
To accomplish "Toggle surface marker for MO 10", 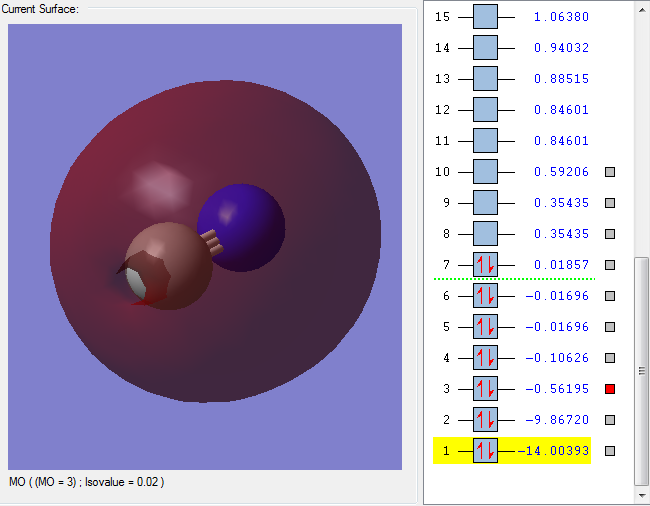I will (x=610, y=172).
